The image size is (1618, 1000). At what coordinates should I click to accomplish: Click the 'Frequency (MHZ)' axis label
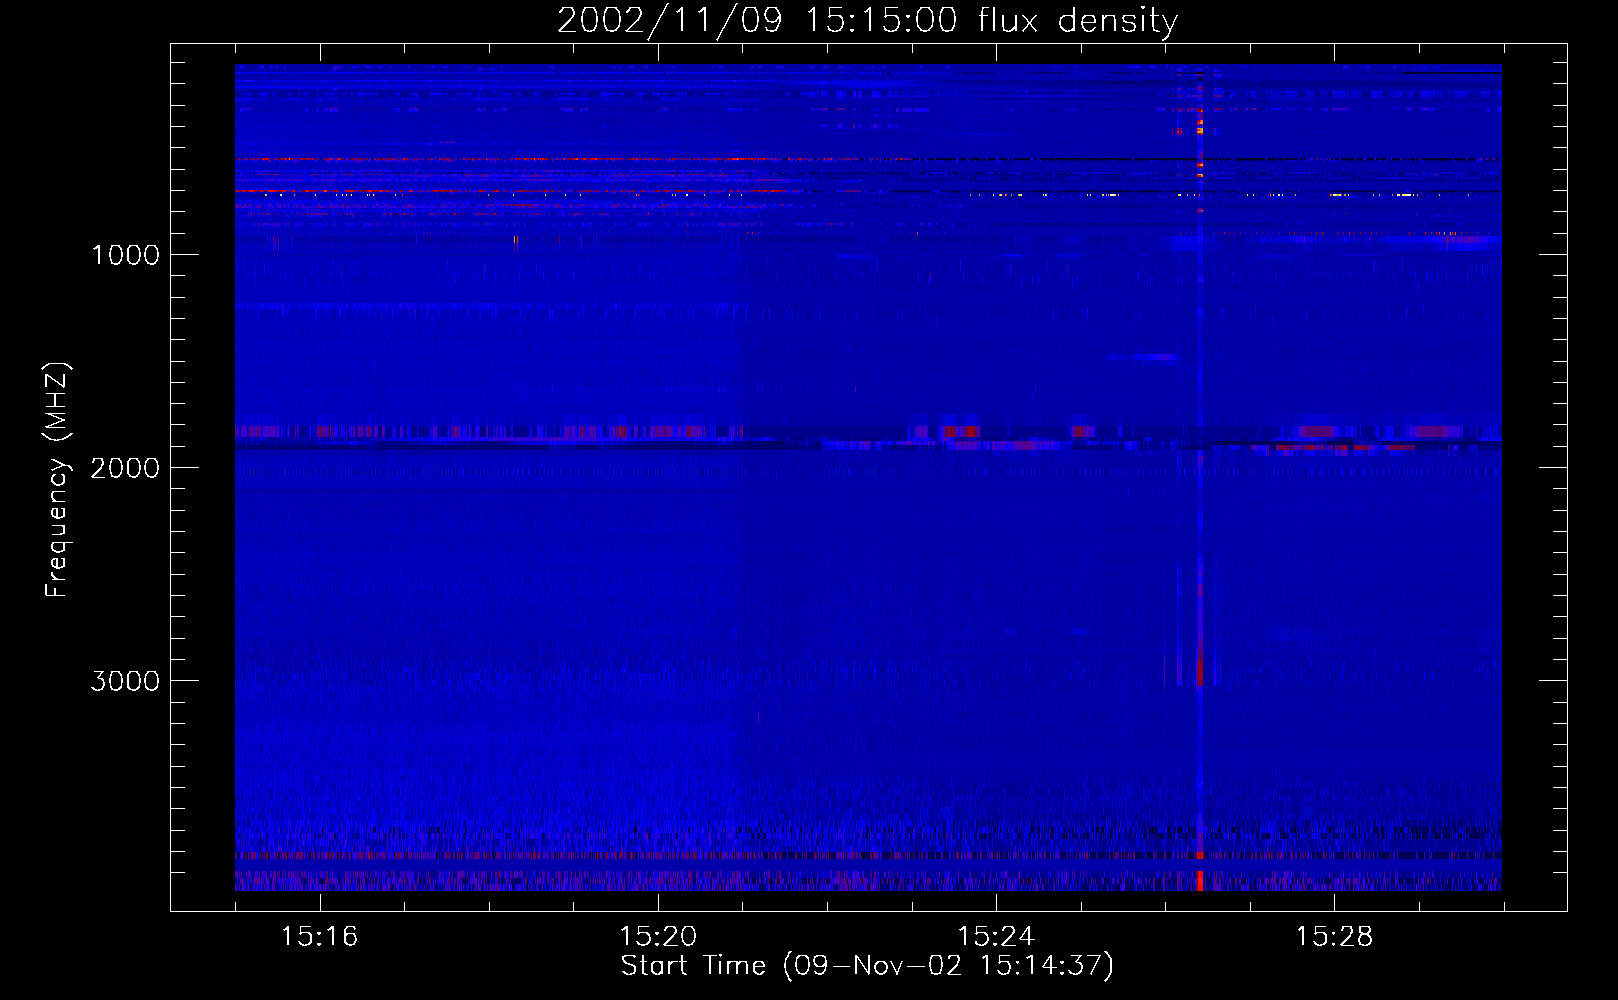point(58,480)
